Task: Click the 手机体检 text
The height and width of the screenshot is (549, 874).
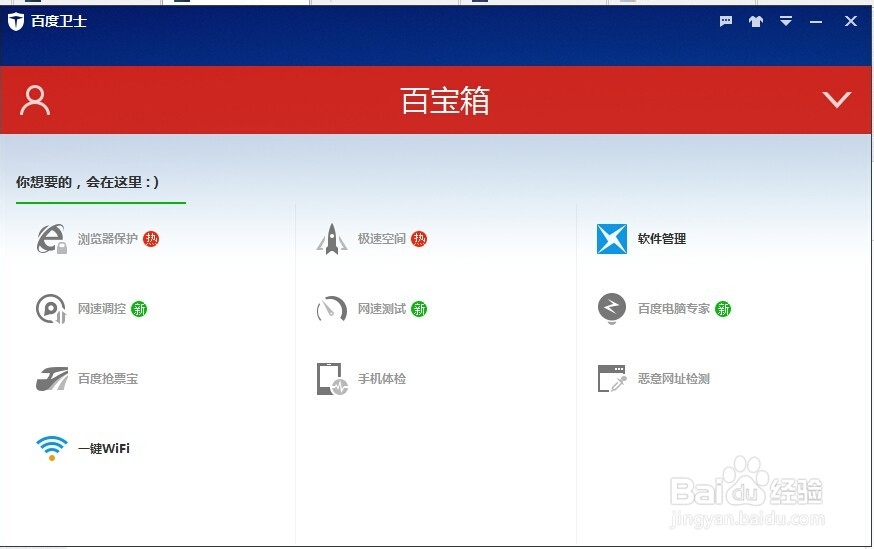Action: (x=381, y=379)
